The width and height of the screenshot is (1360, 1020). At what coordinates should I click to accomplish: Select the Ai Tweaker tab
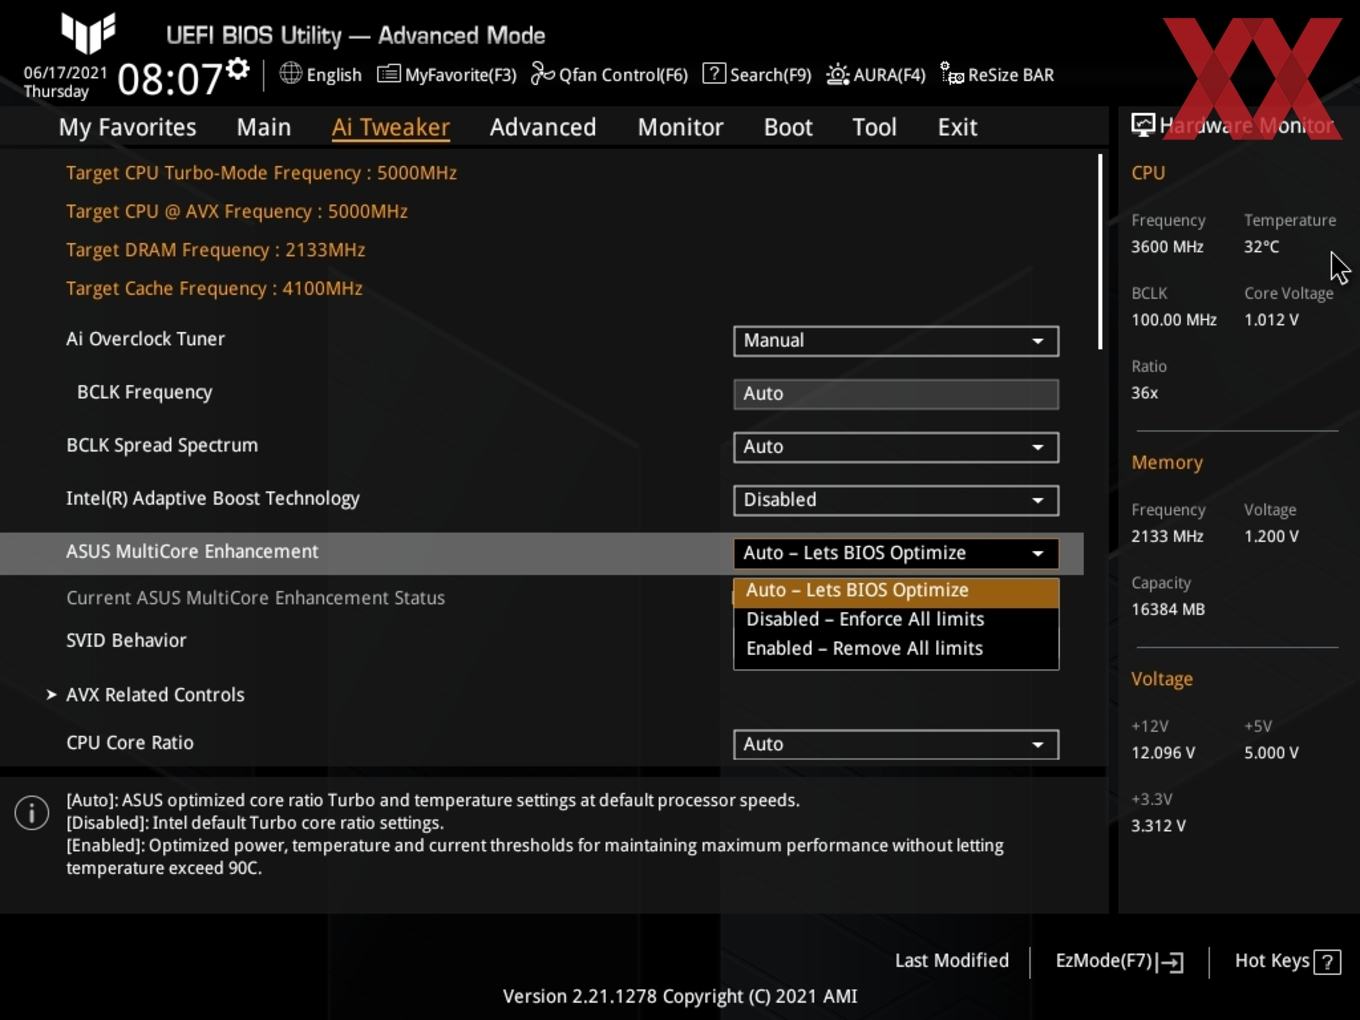pos(391,127)
